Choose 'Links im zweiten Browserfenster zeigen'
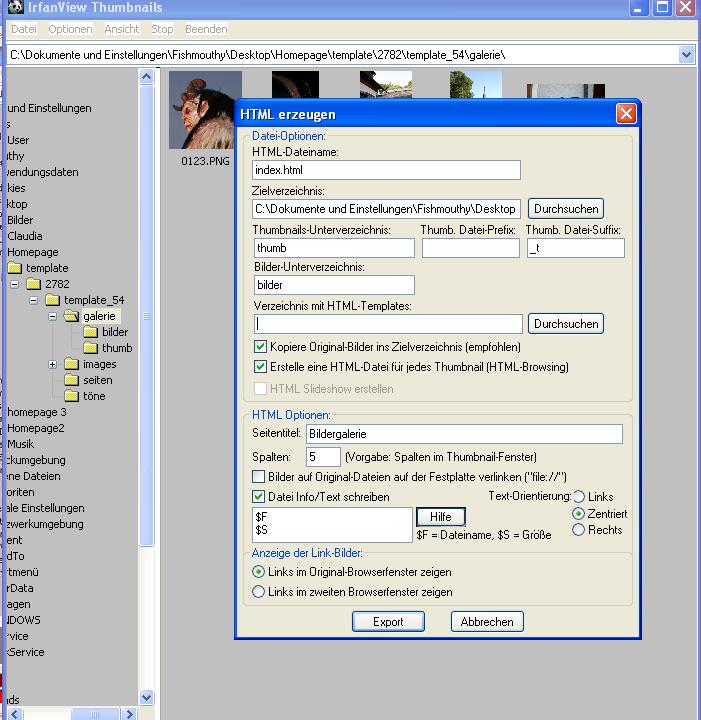This screenshot has height=720, width=701. [259, 592]
